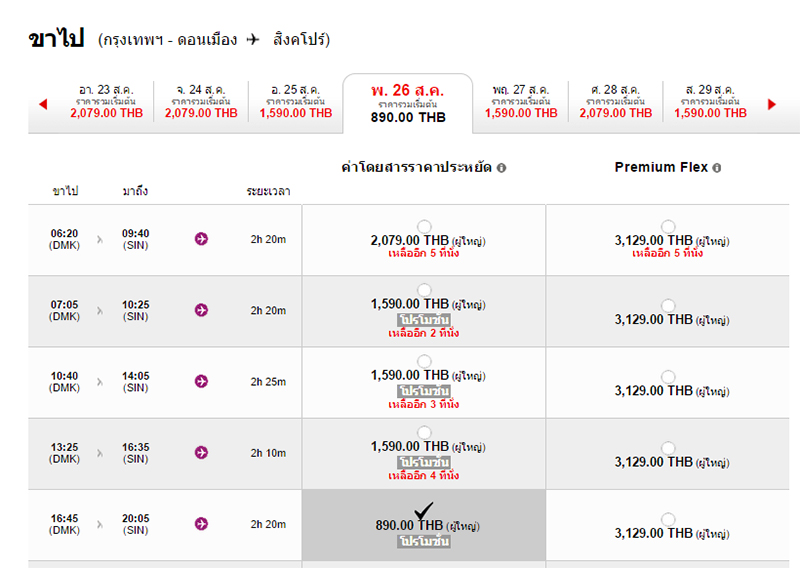
Task: Click info icon beside the economy fare header
Action: tap(501, 168)
